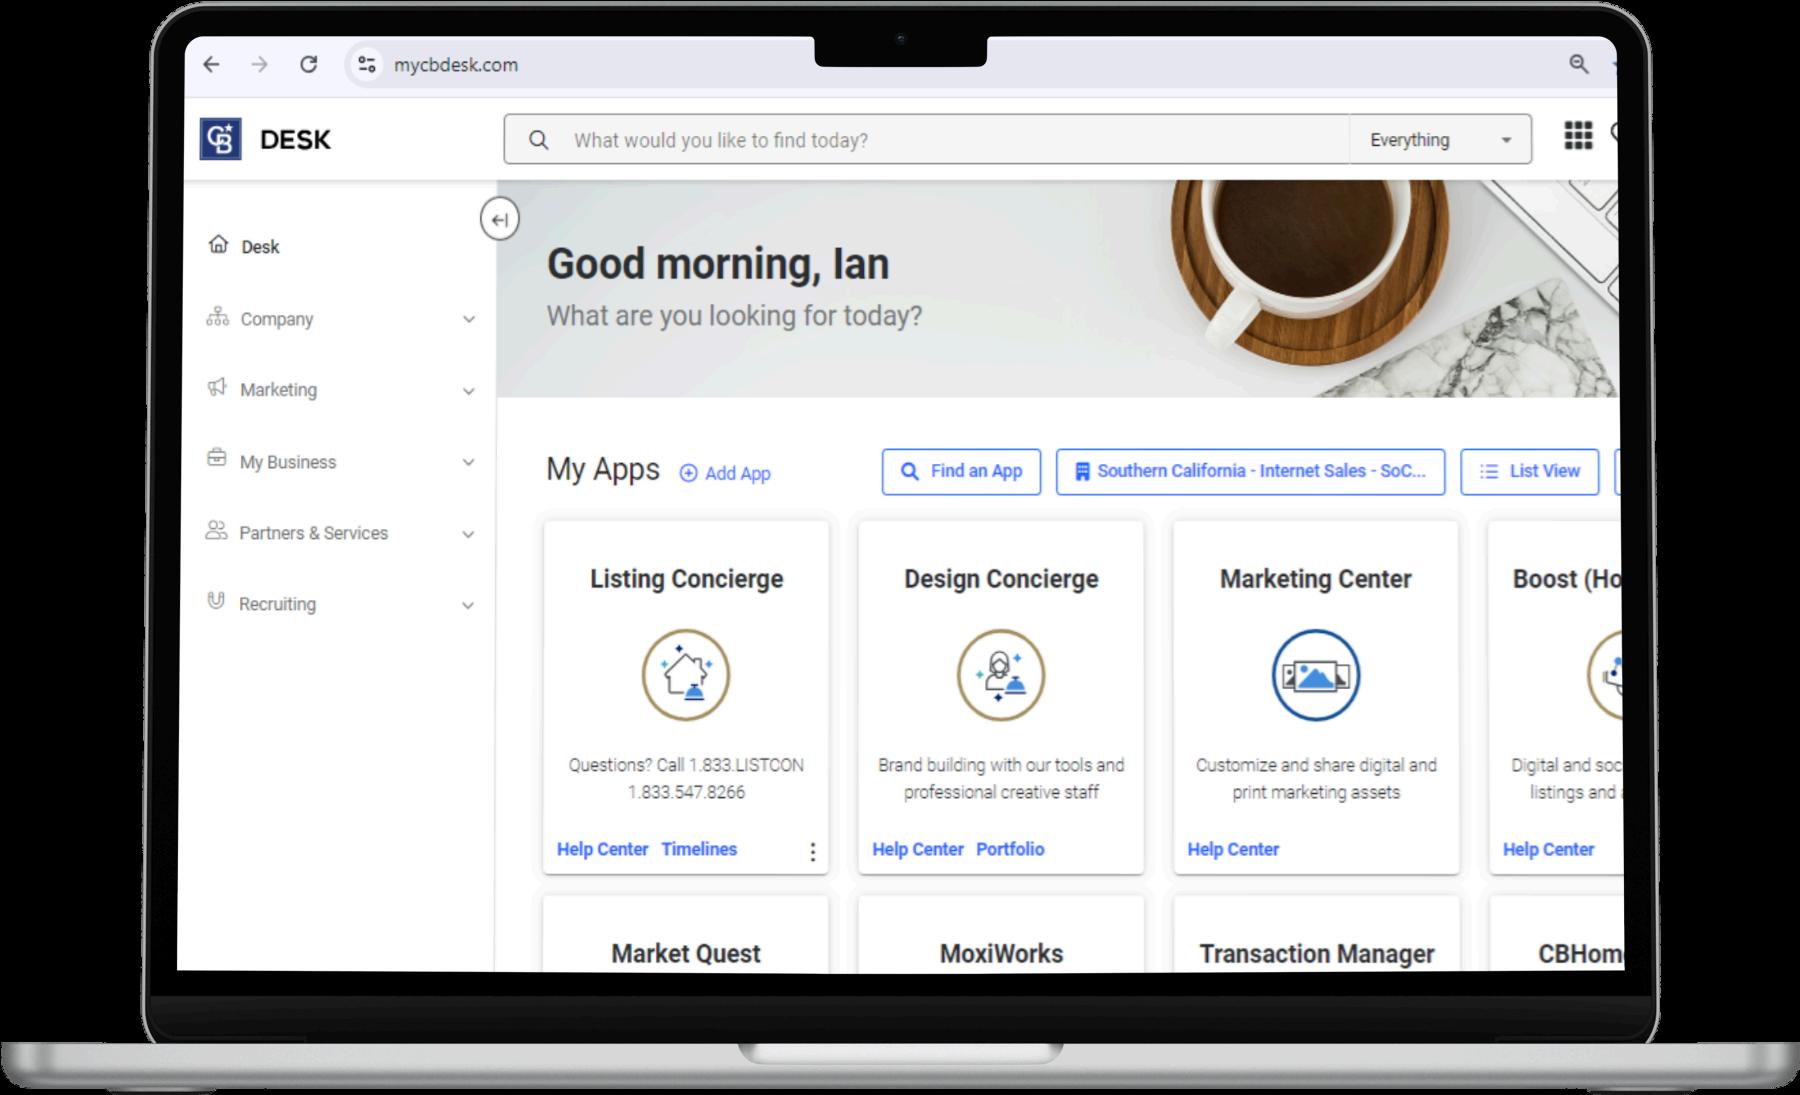Click the Recruiting magnet icon

tap(215, 601)
